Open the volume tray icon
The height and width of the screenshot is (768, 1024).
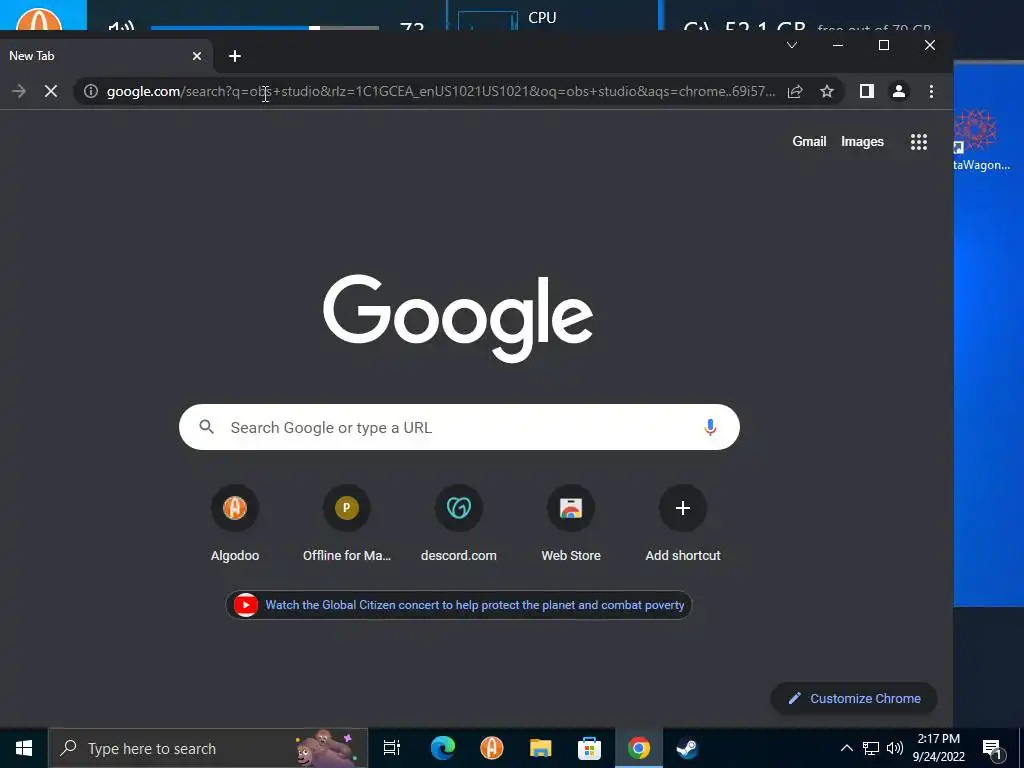pyautogui.click(x=895, y=748)
